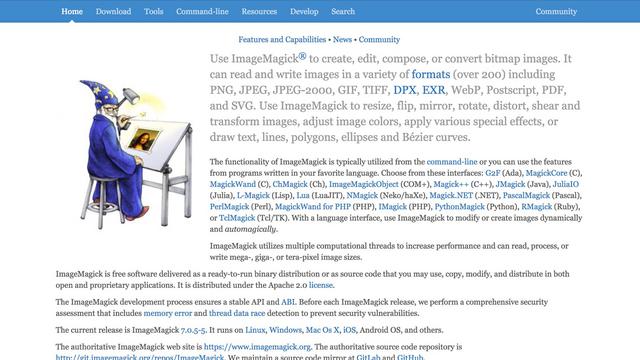Follow the Apache 2.0 license link
The height and width of the screenshot is (360, 640).
coord(321,285)
